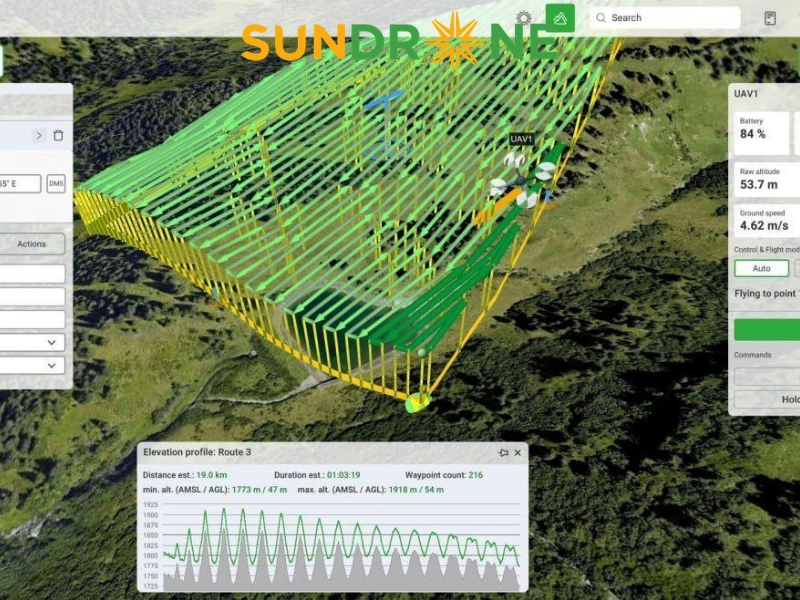The height and width of the screenshot is (600, 800).
Task: Click the green button under Flying to point
Action: [x=767, y=330]
